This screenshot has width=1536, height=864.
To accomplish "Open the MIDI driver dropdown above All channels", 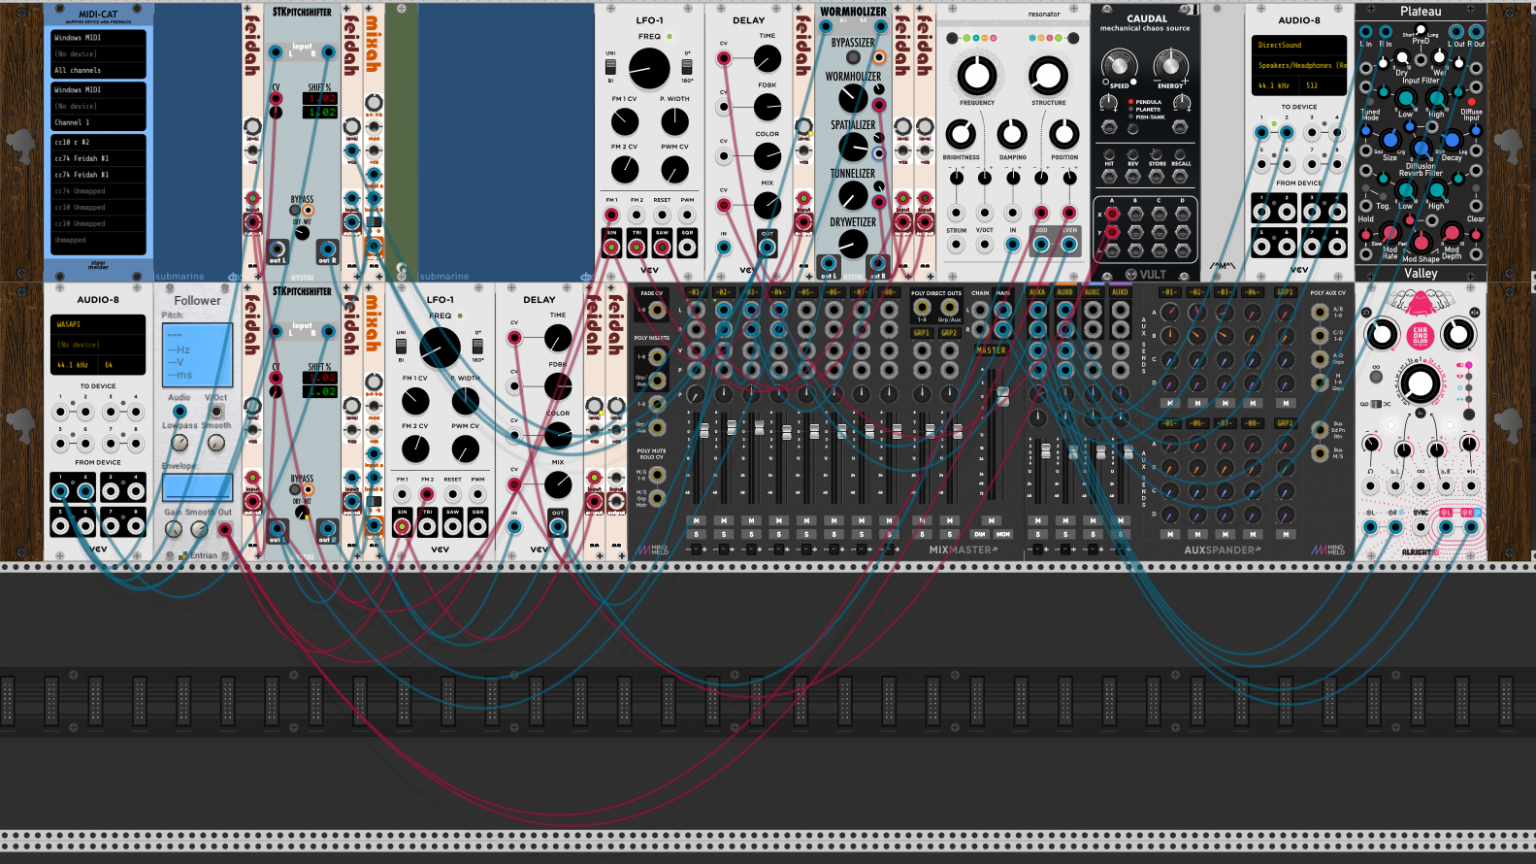I will [98, 38].
